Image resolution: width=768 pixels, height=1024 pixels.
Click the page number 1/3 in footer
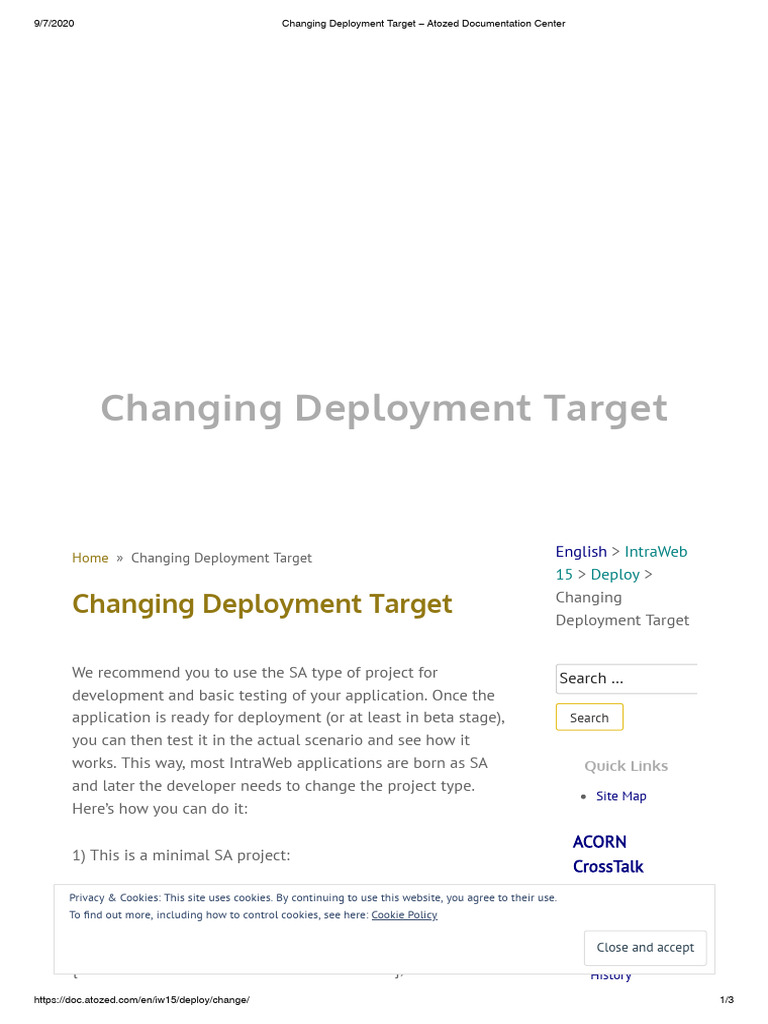(x=727, y=1000)
